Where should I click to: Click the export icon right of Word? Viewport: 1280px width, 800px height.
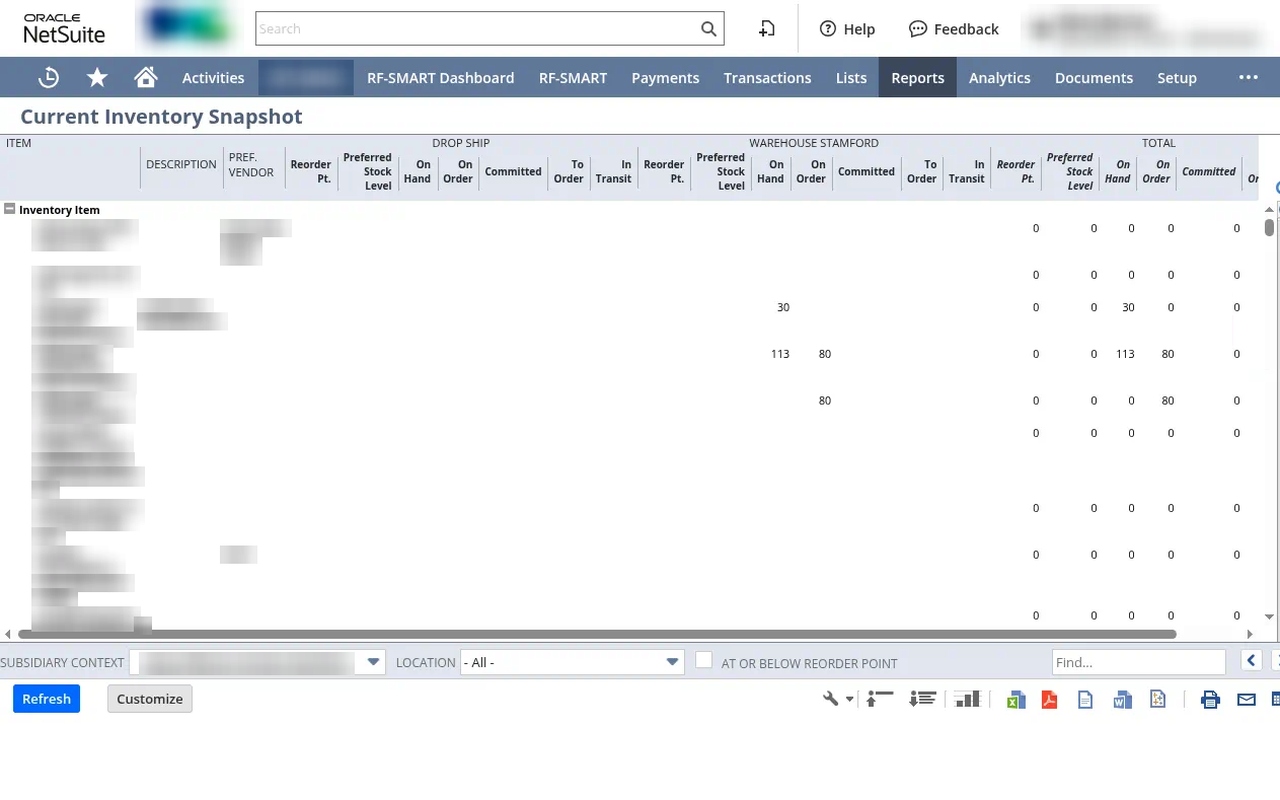[x=1158, y=700]
